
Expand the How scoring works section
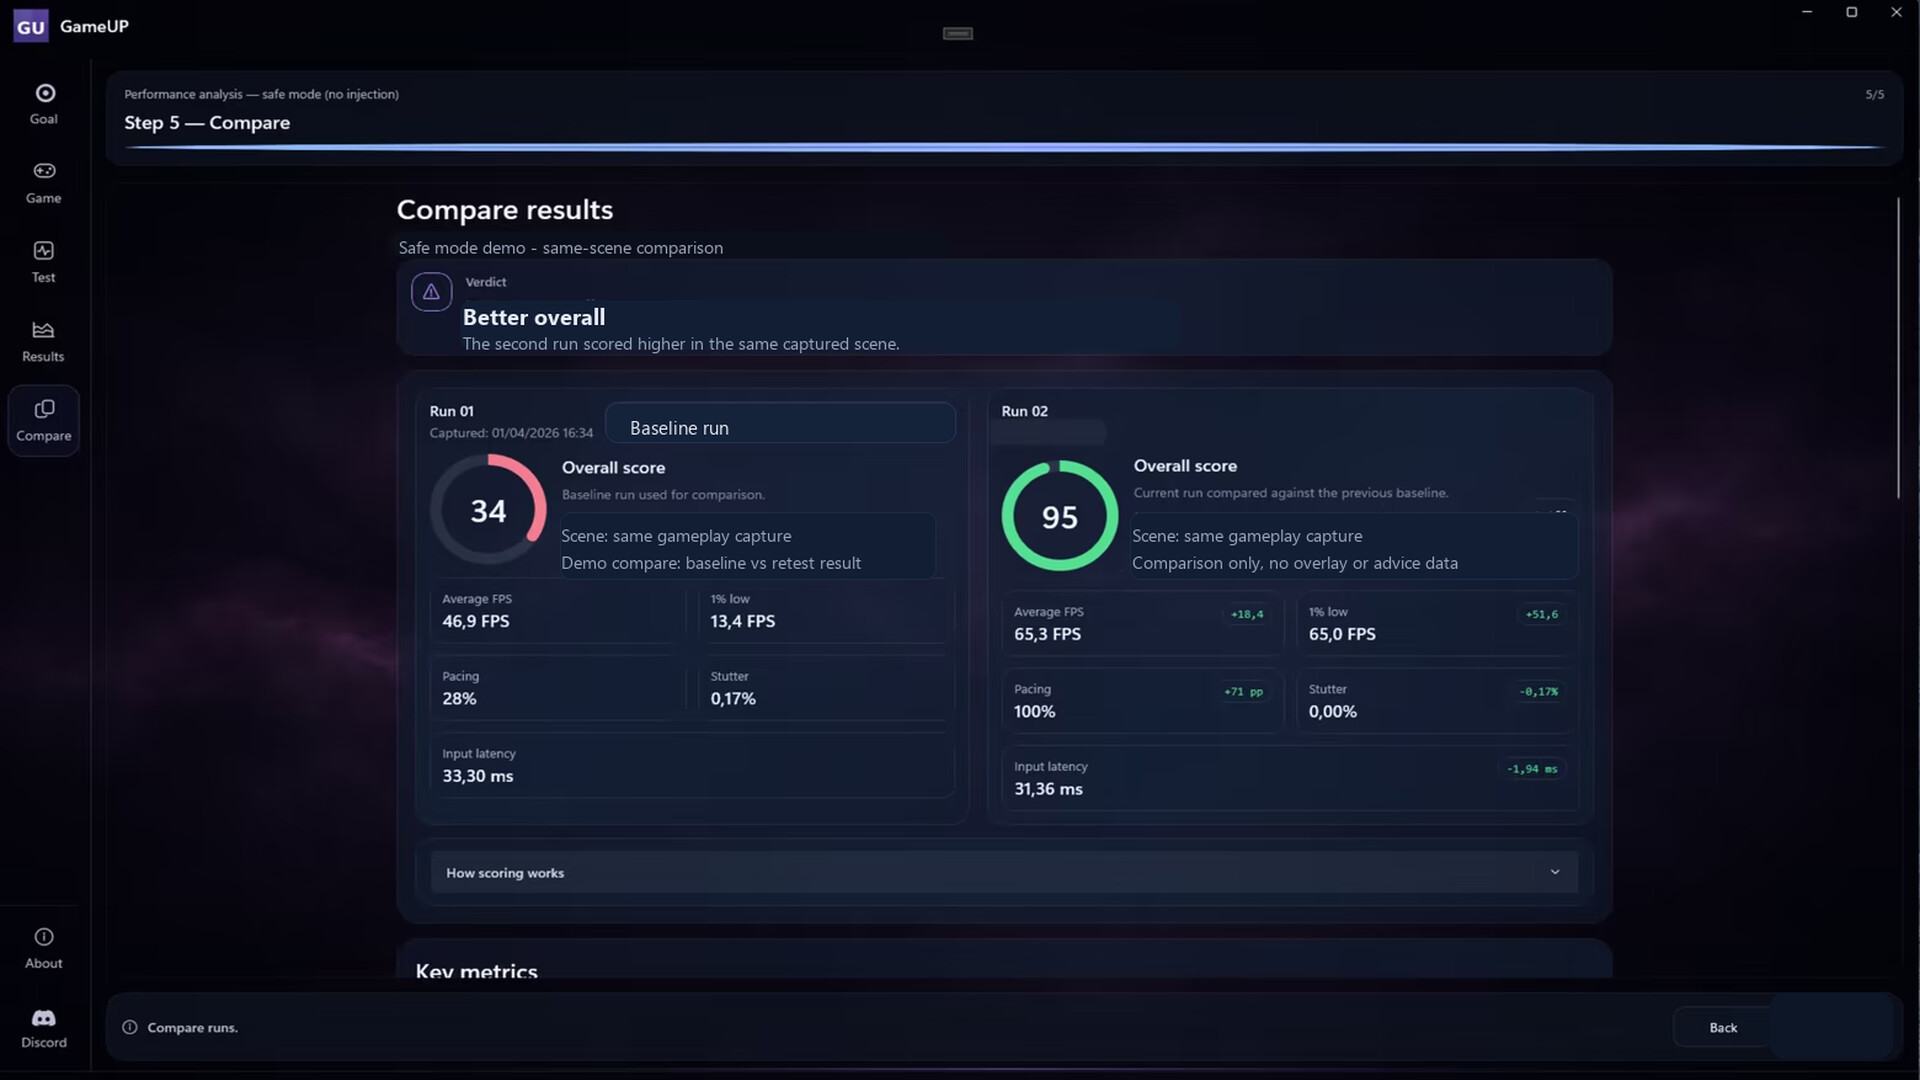click(1004, 872)
